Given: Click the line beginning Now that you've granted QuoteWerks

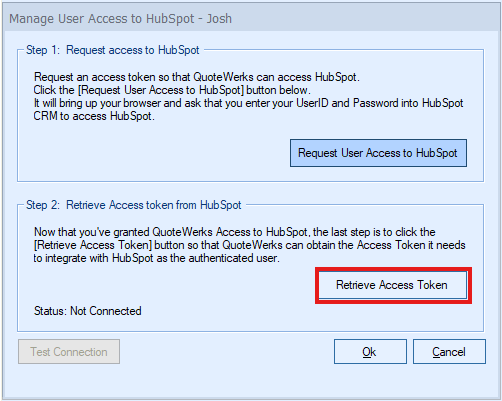Looking at the screenshot, I should pos(235,232).
